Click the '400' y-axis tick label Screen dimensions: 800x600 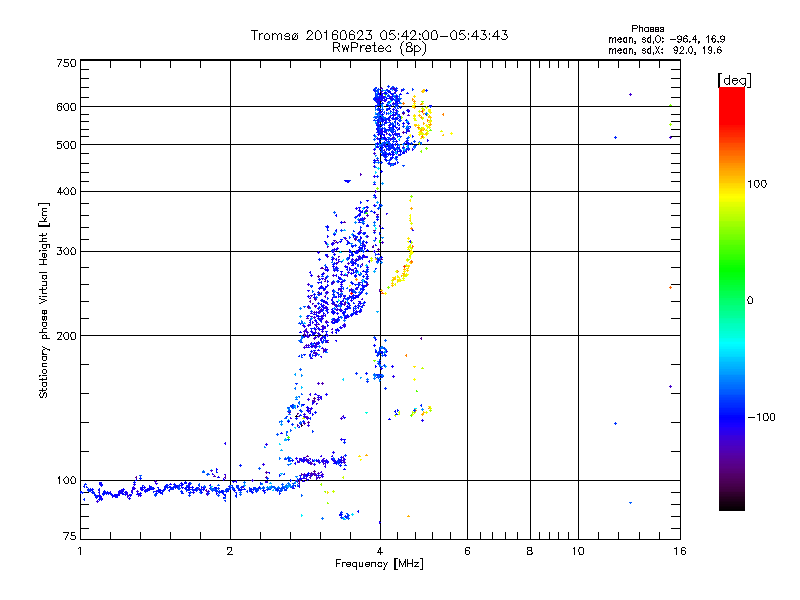66,192
